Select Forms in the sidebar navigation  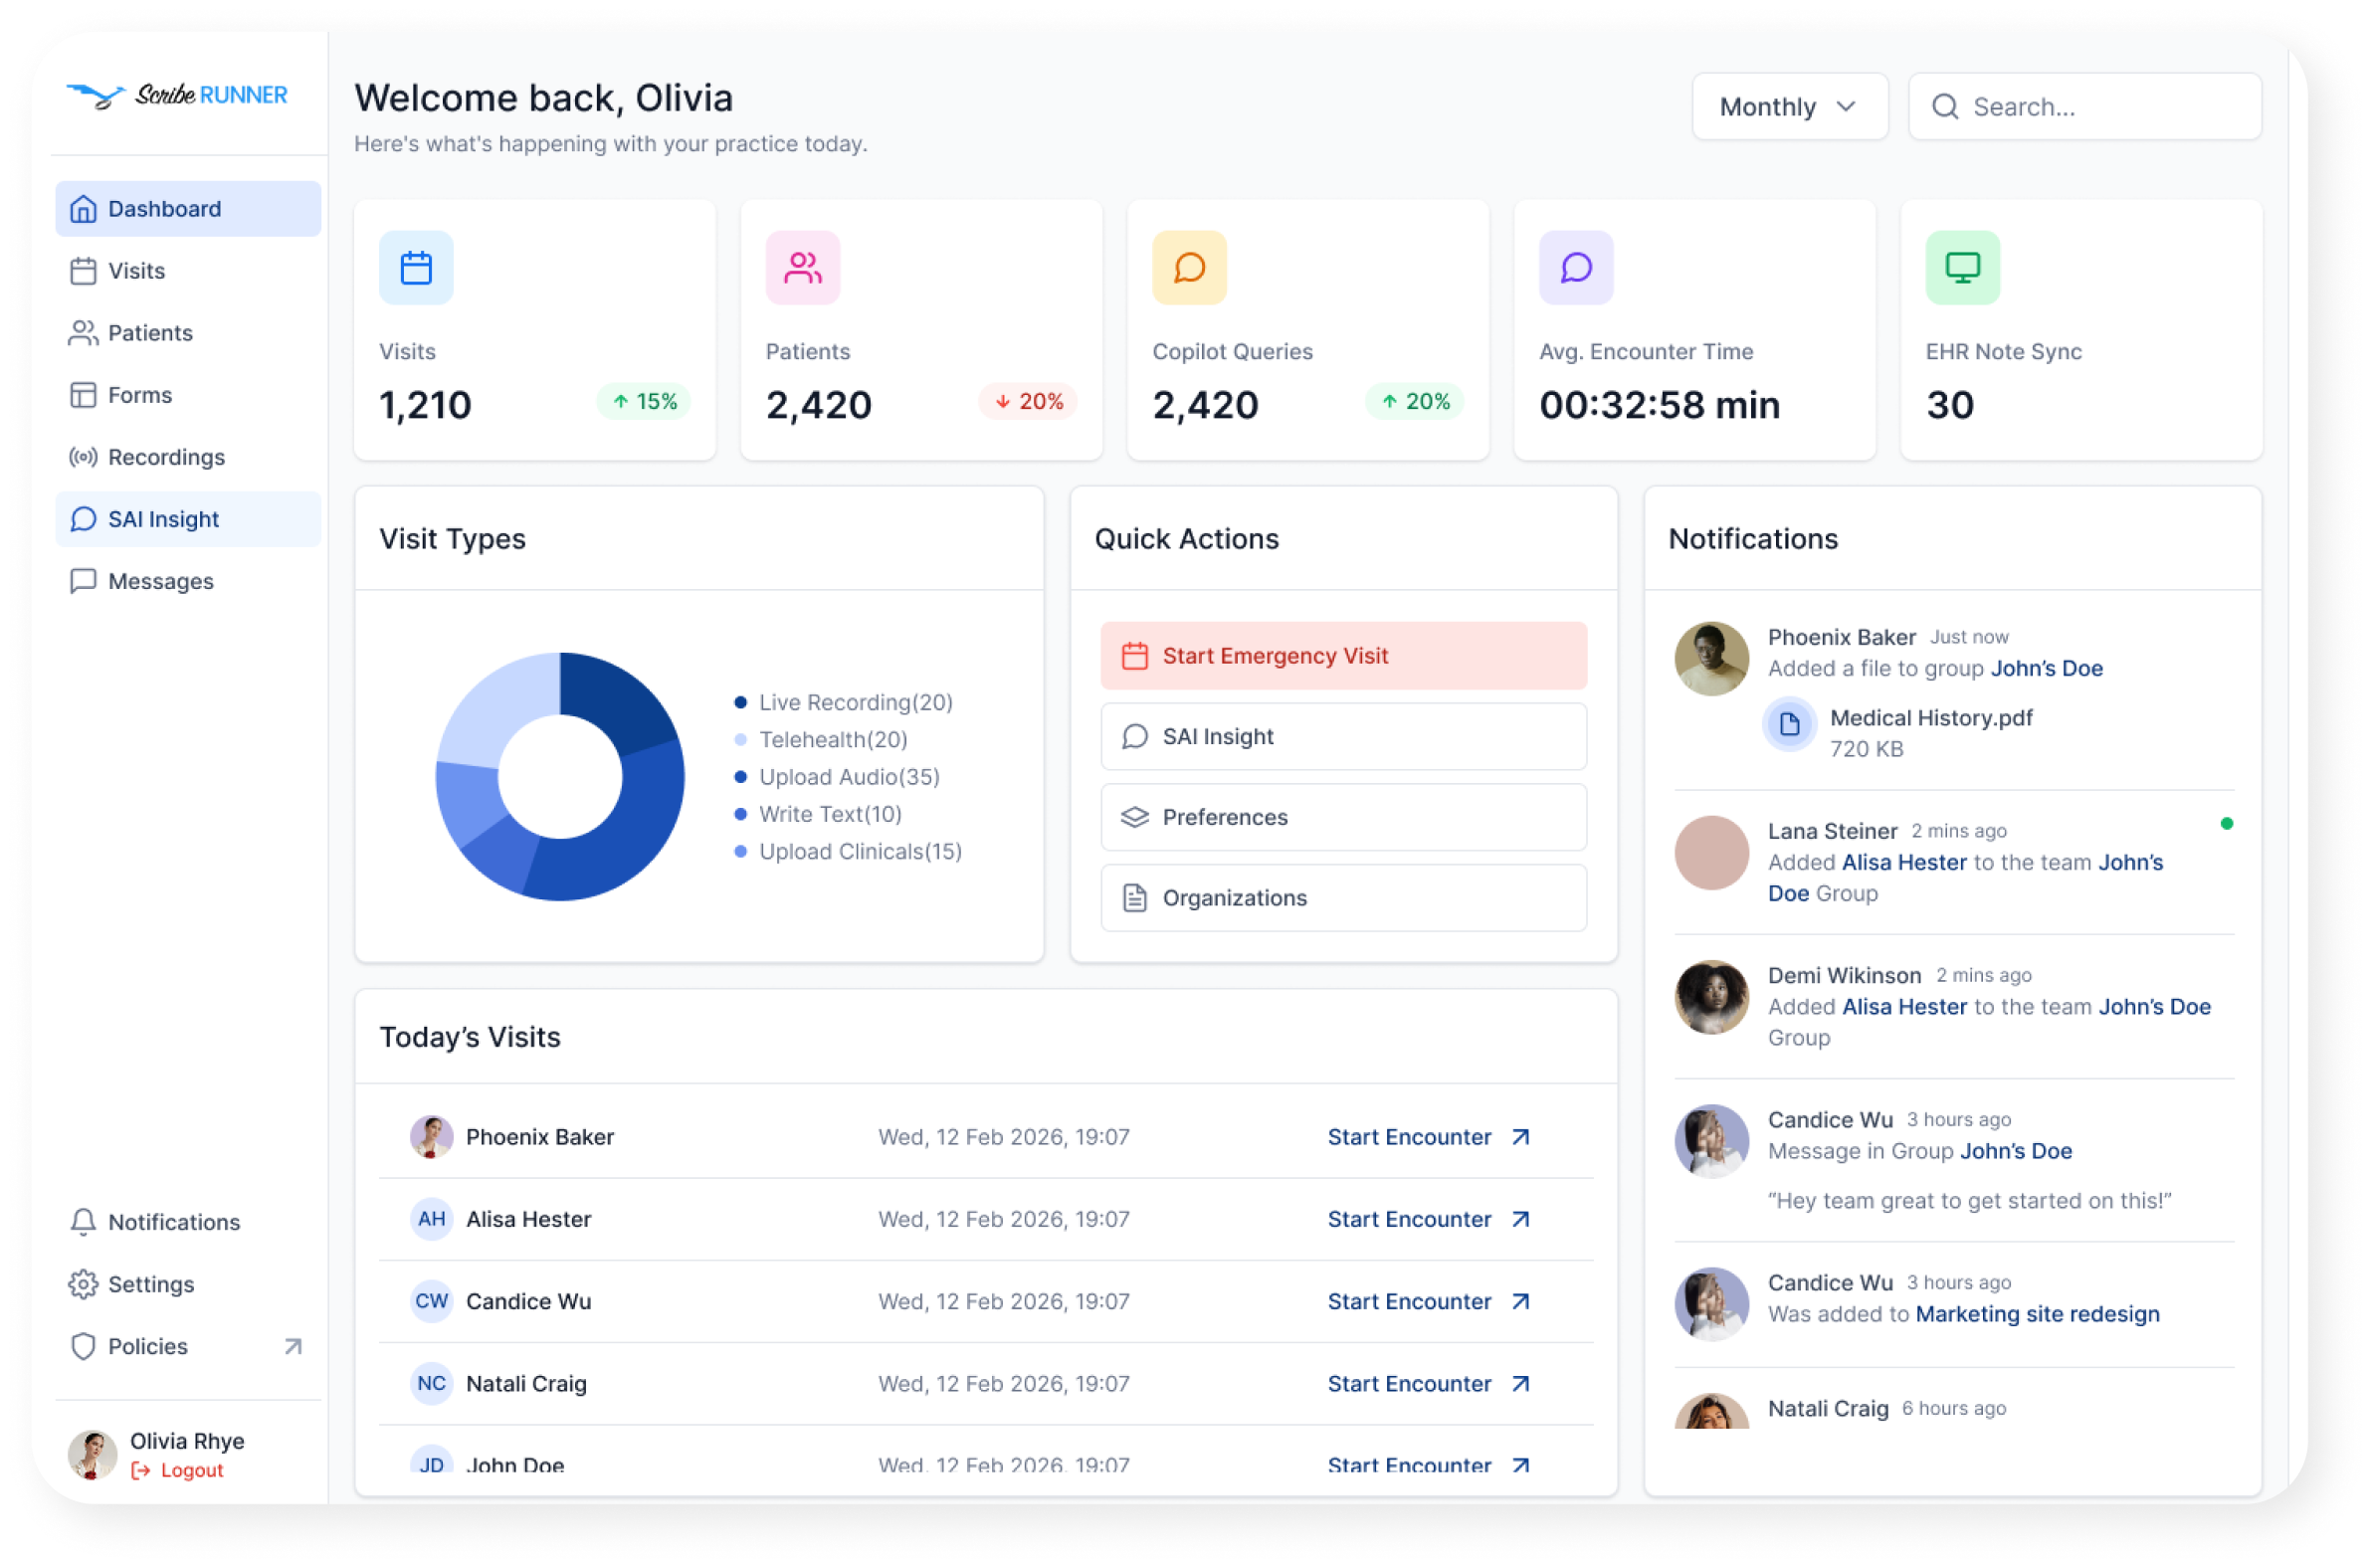coord(188,395)
